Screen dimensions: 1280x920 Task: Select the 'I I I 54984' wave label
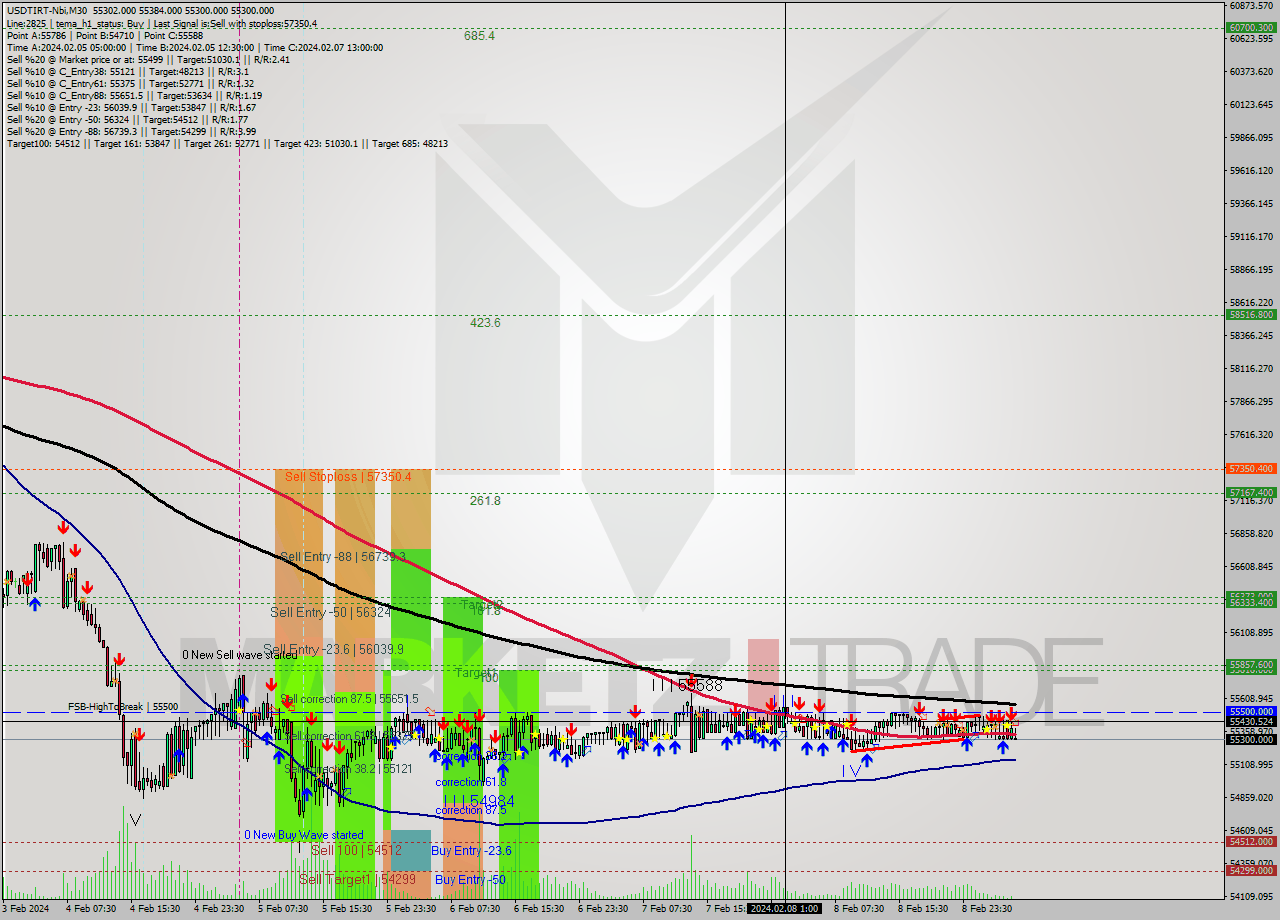coord(479,801)
